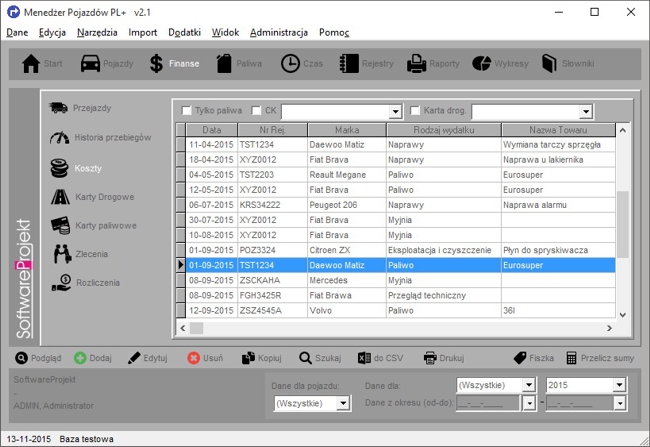Click the table scroll right arrow
This screenshot has height=447, width=650.
(x=609, y=328)
